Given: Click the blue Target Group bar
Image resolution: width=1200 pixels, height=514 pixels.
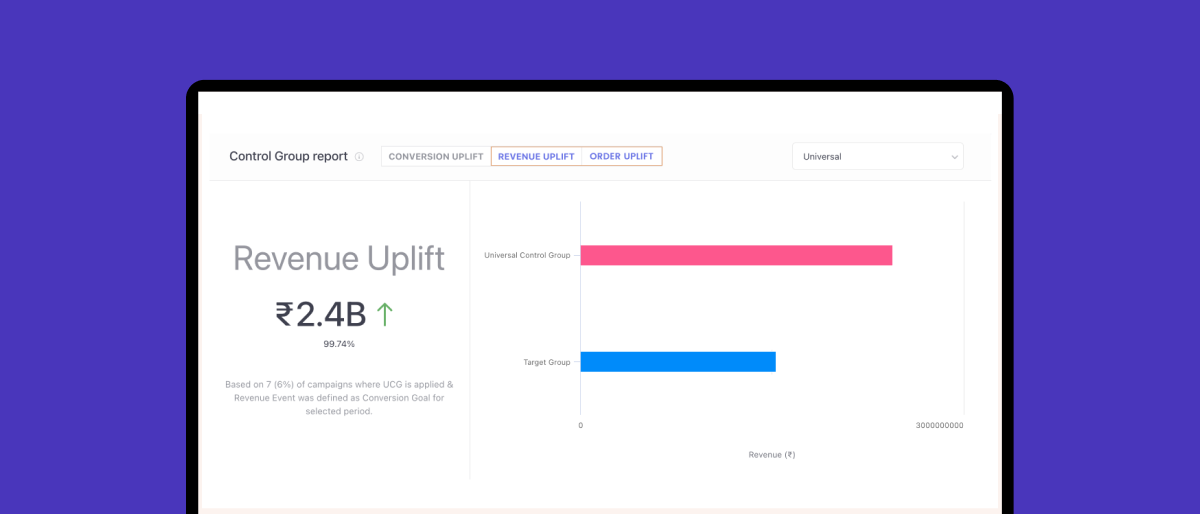Looking at the screenshot, I should pyautogui.click(x=678, y=362).
